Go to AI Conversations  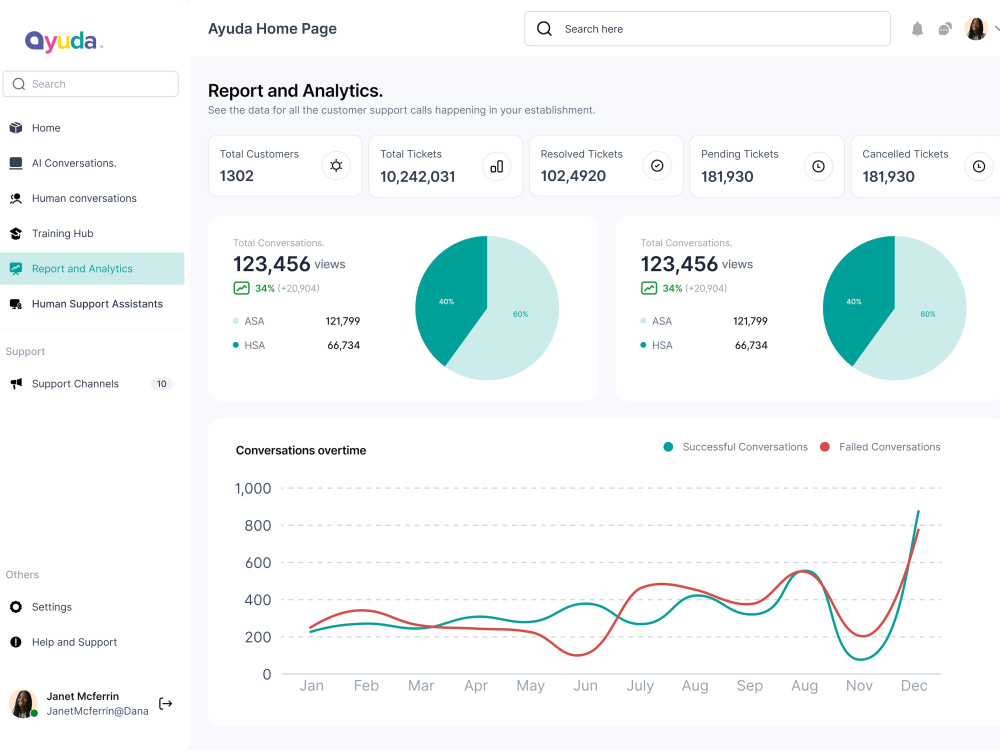pos(92,163)
